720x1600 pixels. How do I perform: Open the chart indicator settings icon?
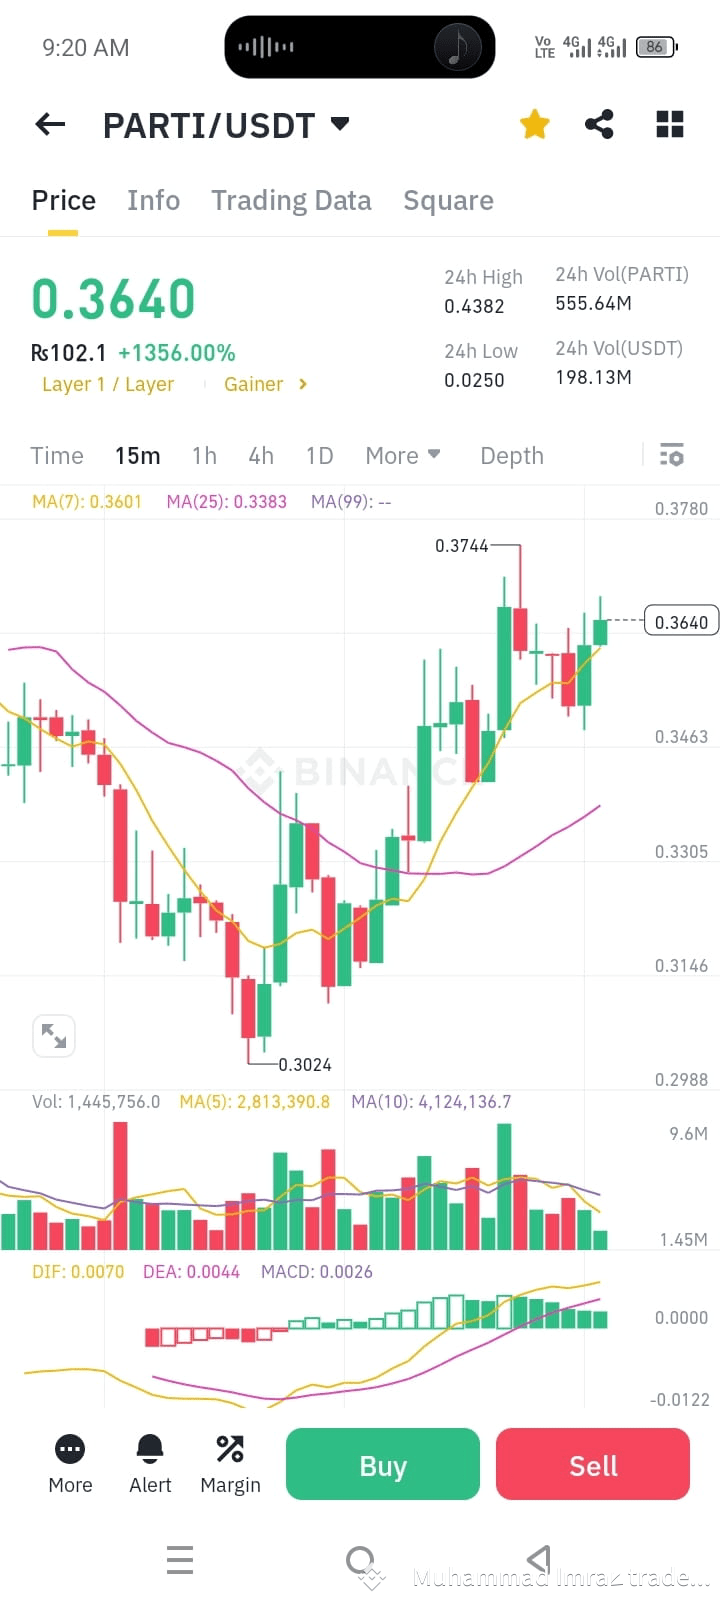point(671,455)
